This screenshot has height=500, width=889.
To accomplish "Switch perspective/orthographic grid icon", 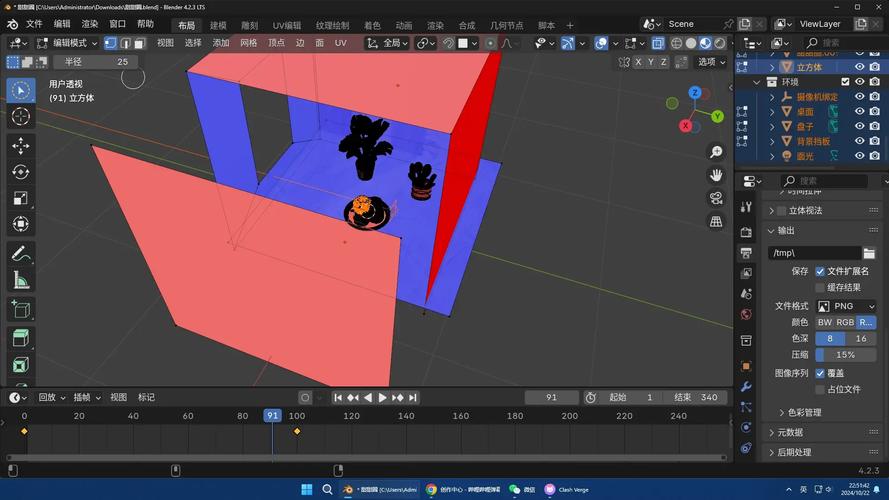I will pos(716,221).
